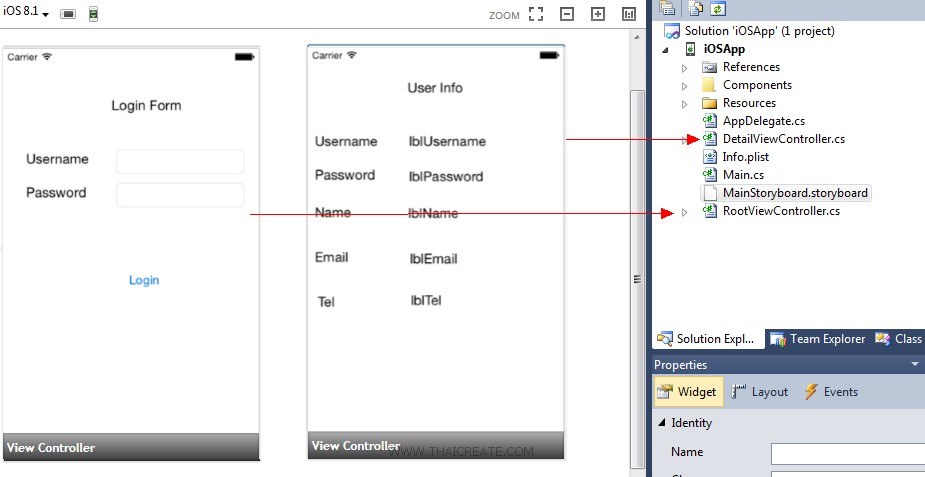This screenshot has height=477, width=925.
Task: Collapse the Identity section
Action: pyautogui.click(x=661, y=423)
